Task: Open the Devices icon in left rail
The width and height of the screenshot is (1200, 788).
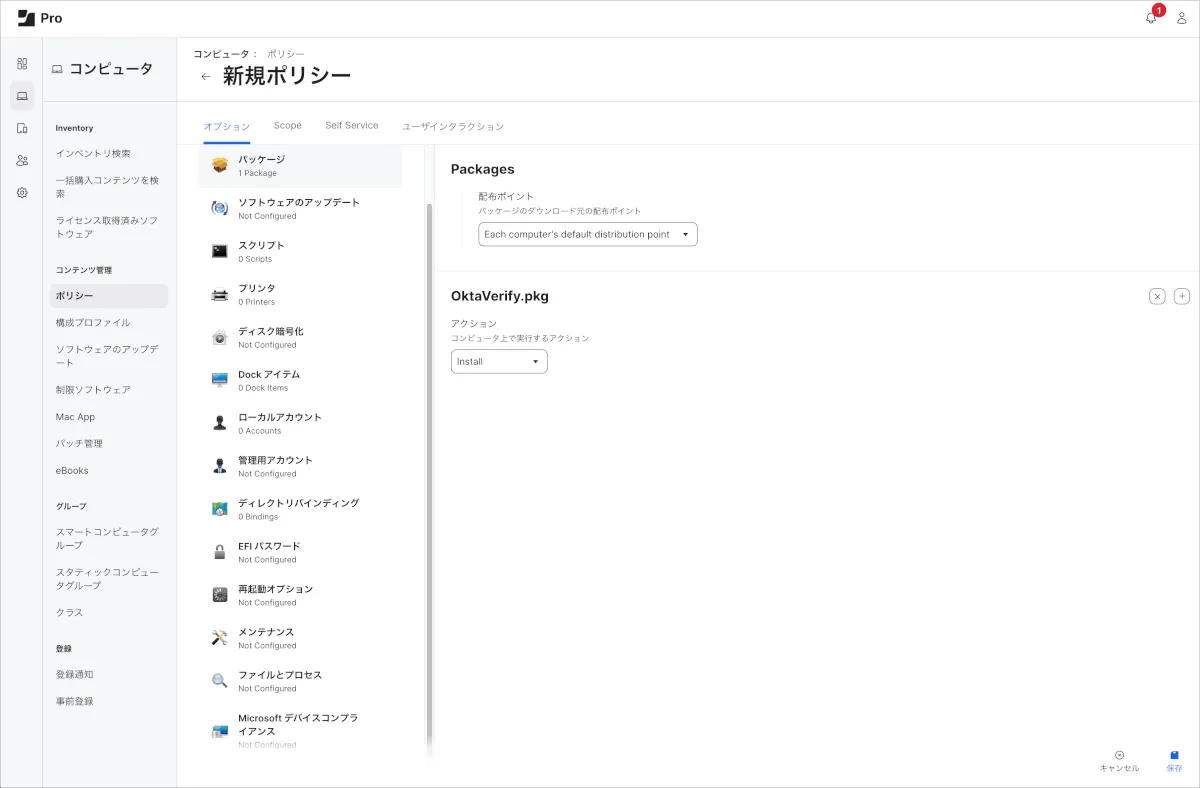Action: coord(22,128)
